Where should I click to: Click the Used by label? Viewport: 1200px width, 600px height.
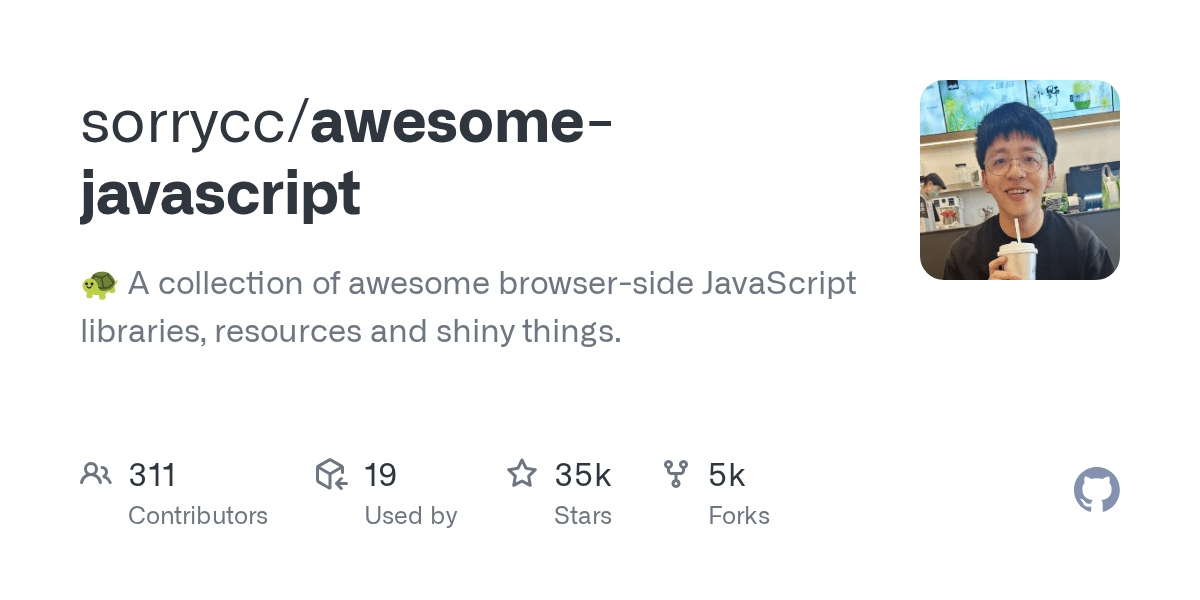(410, 516)
